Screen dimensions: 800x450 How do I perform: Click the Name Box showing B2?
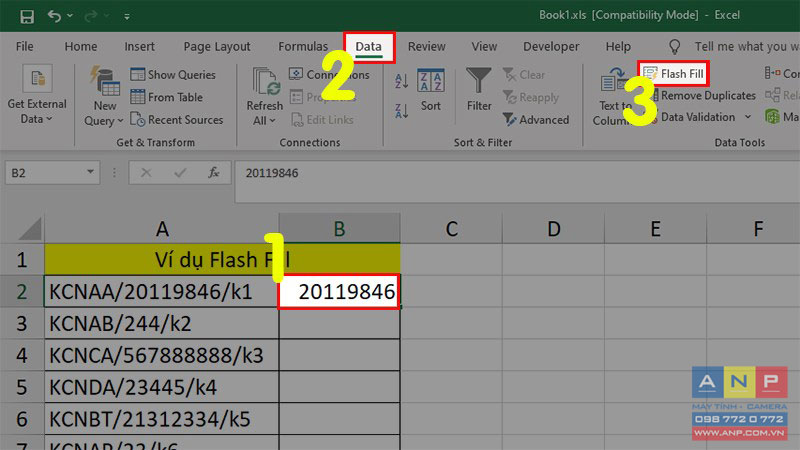pyautogui.click(x=44, y=173)
